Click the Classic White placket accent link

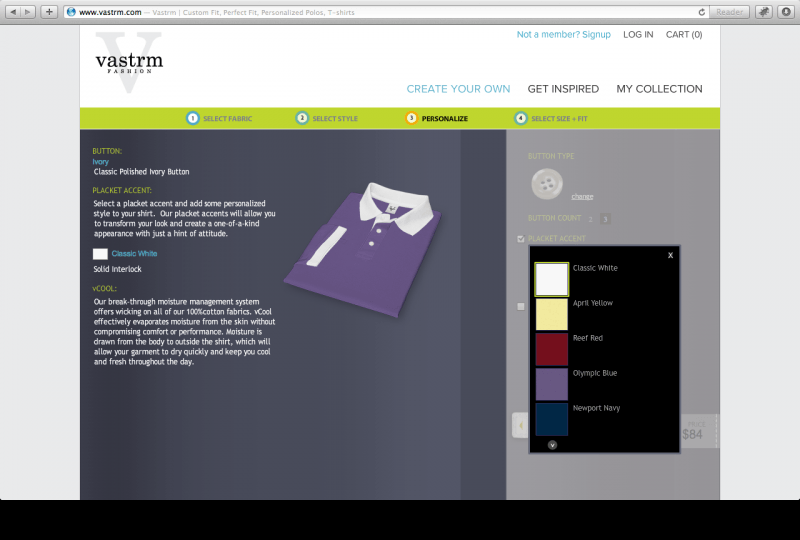pos(134,253)
